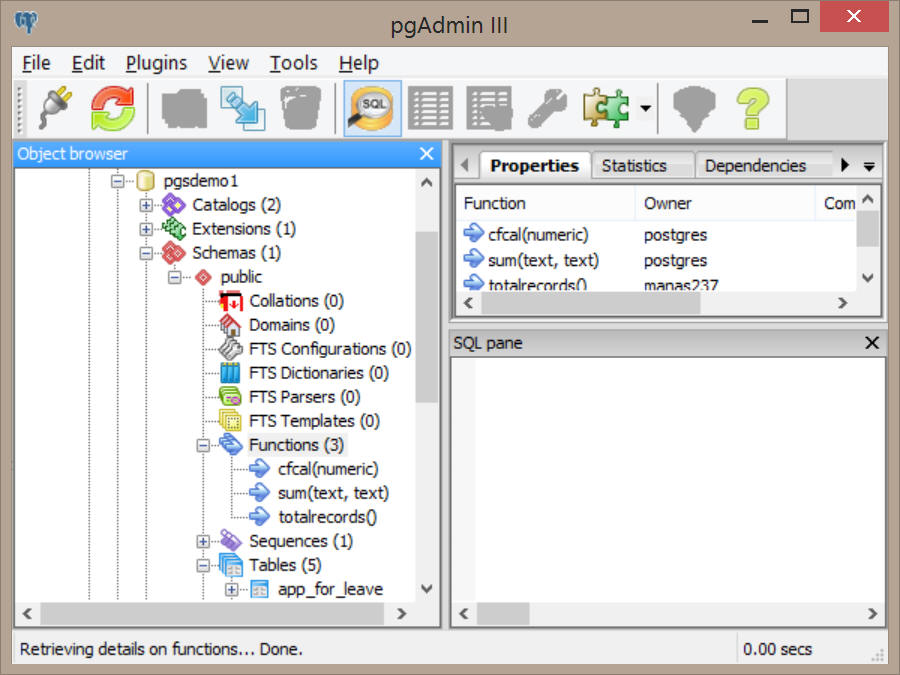900x675 pixels.
Task: Click the Owner column header
Action: pyautogui.click(x=725, y=203)
